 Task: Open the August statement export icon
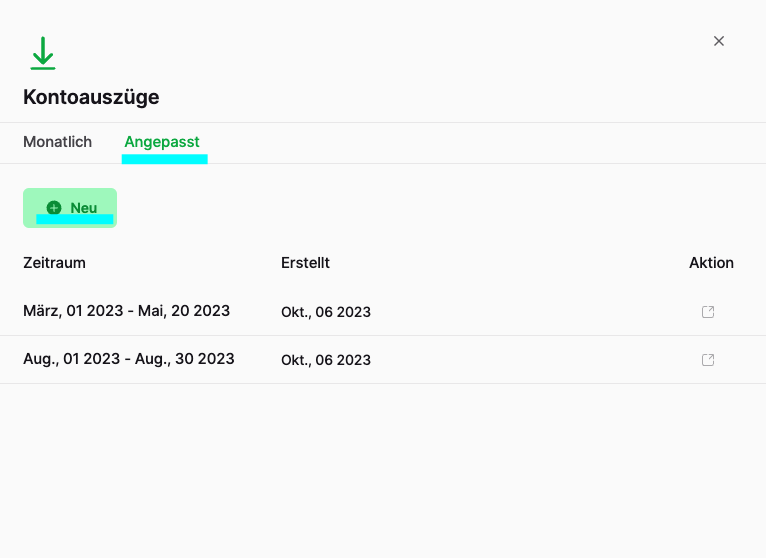coord(708,360)
